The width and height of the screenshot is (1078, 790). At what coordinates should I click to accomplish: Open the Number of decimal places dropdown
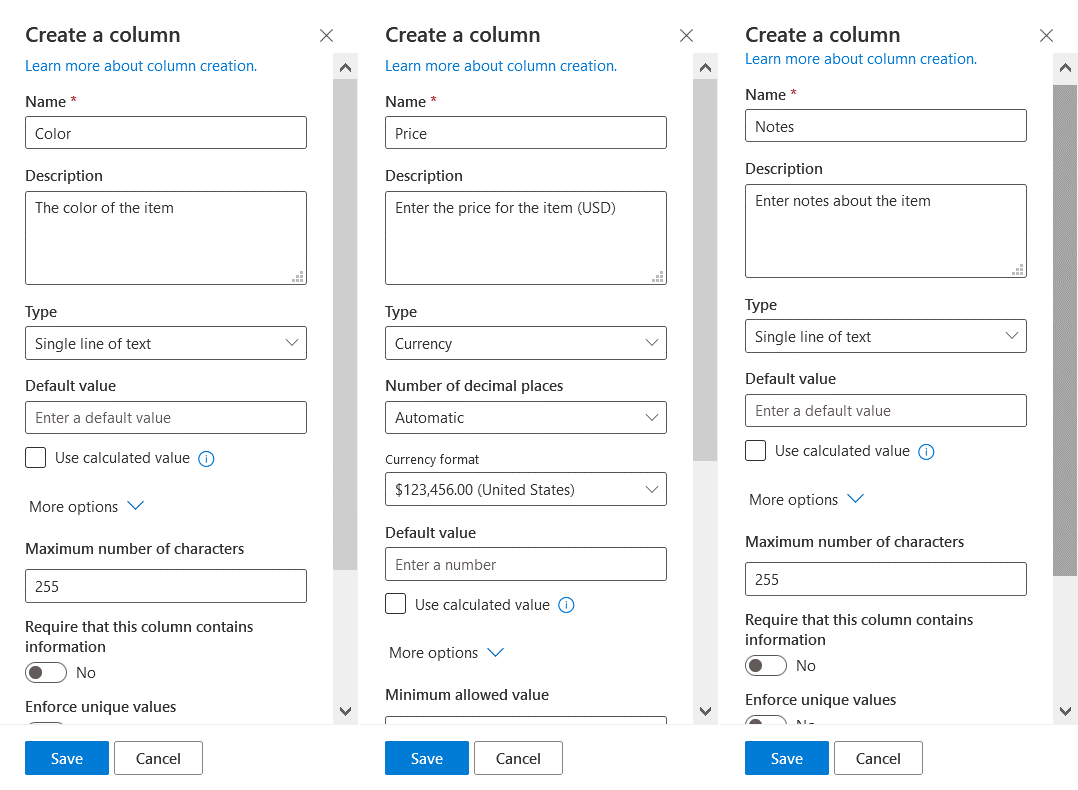pyautogui.click(x=526, y=417)
